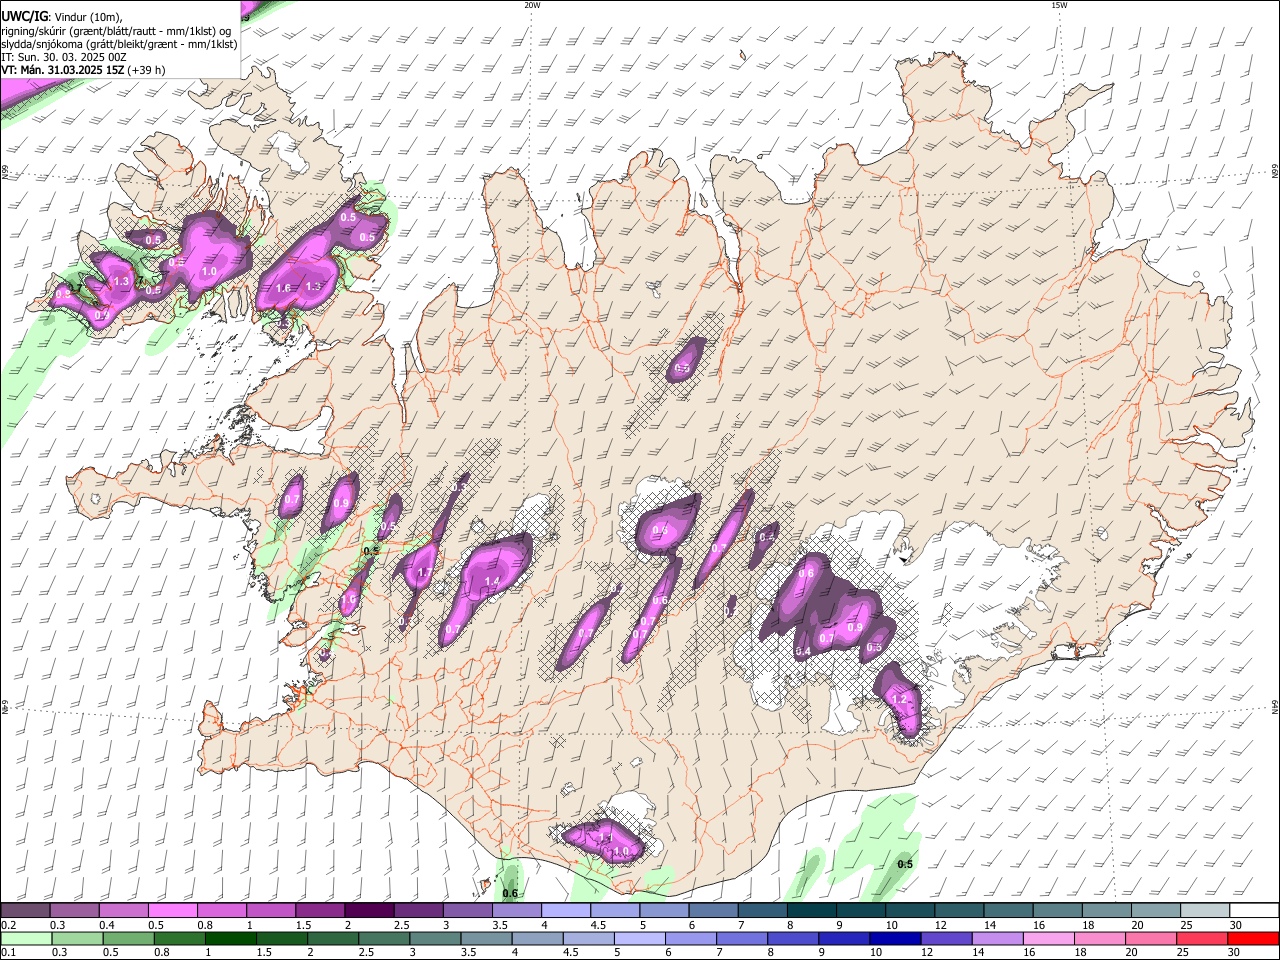
Task: Select the grey-green 3 swatch in bottom row
Action: pos(435,938)
